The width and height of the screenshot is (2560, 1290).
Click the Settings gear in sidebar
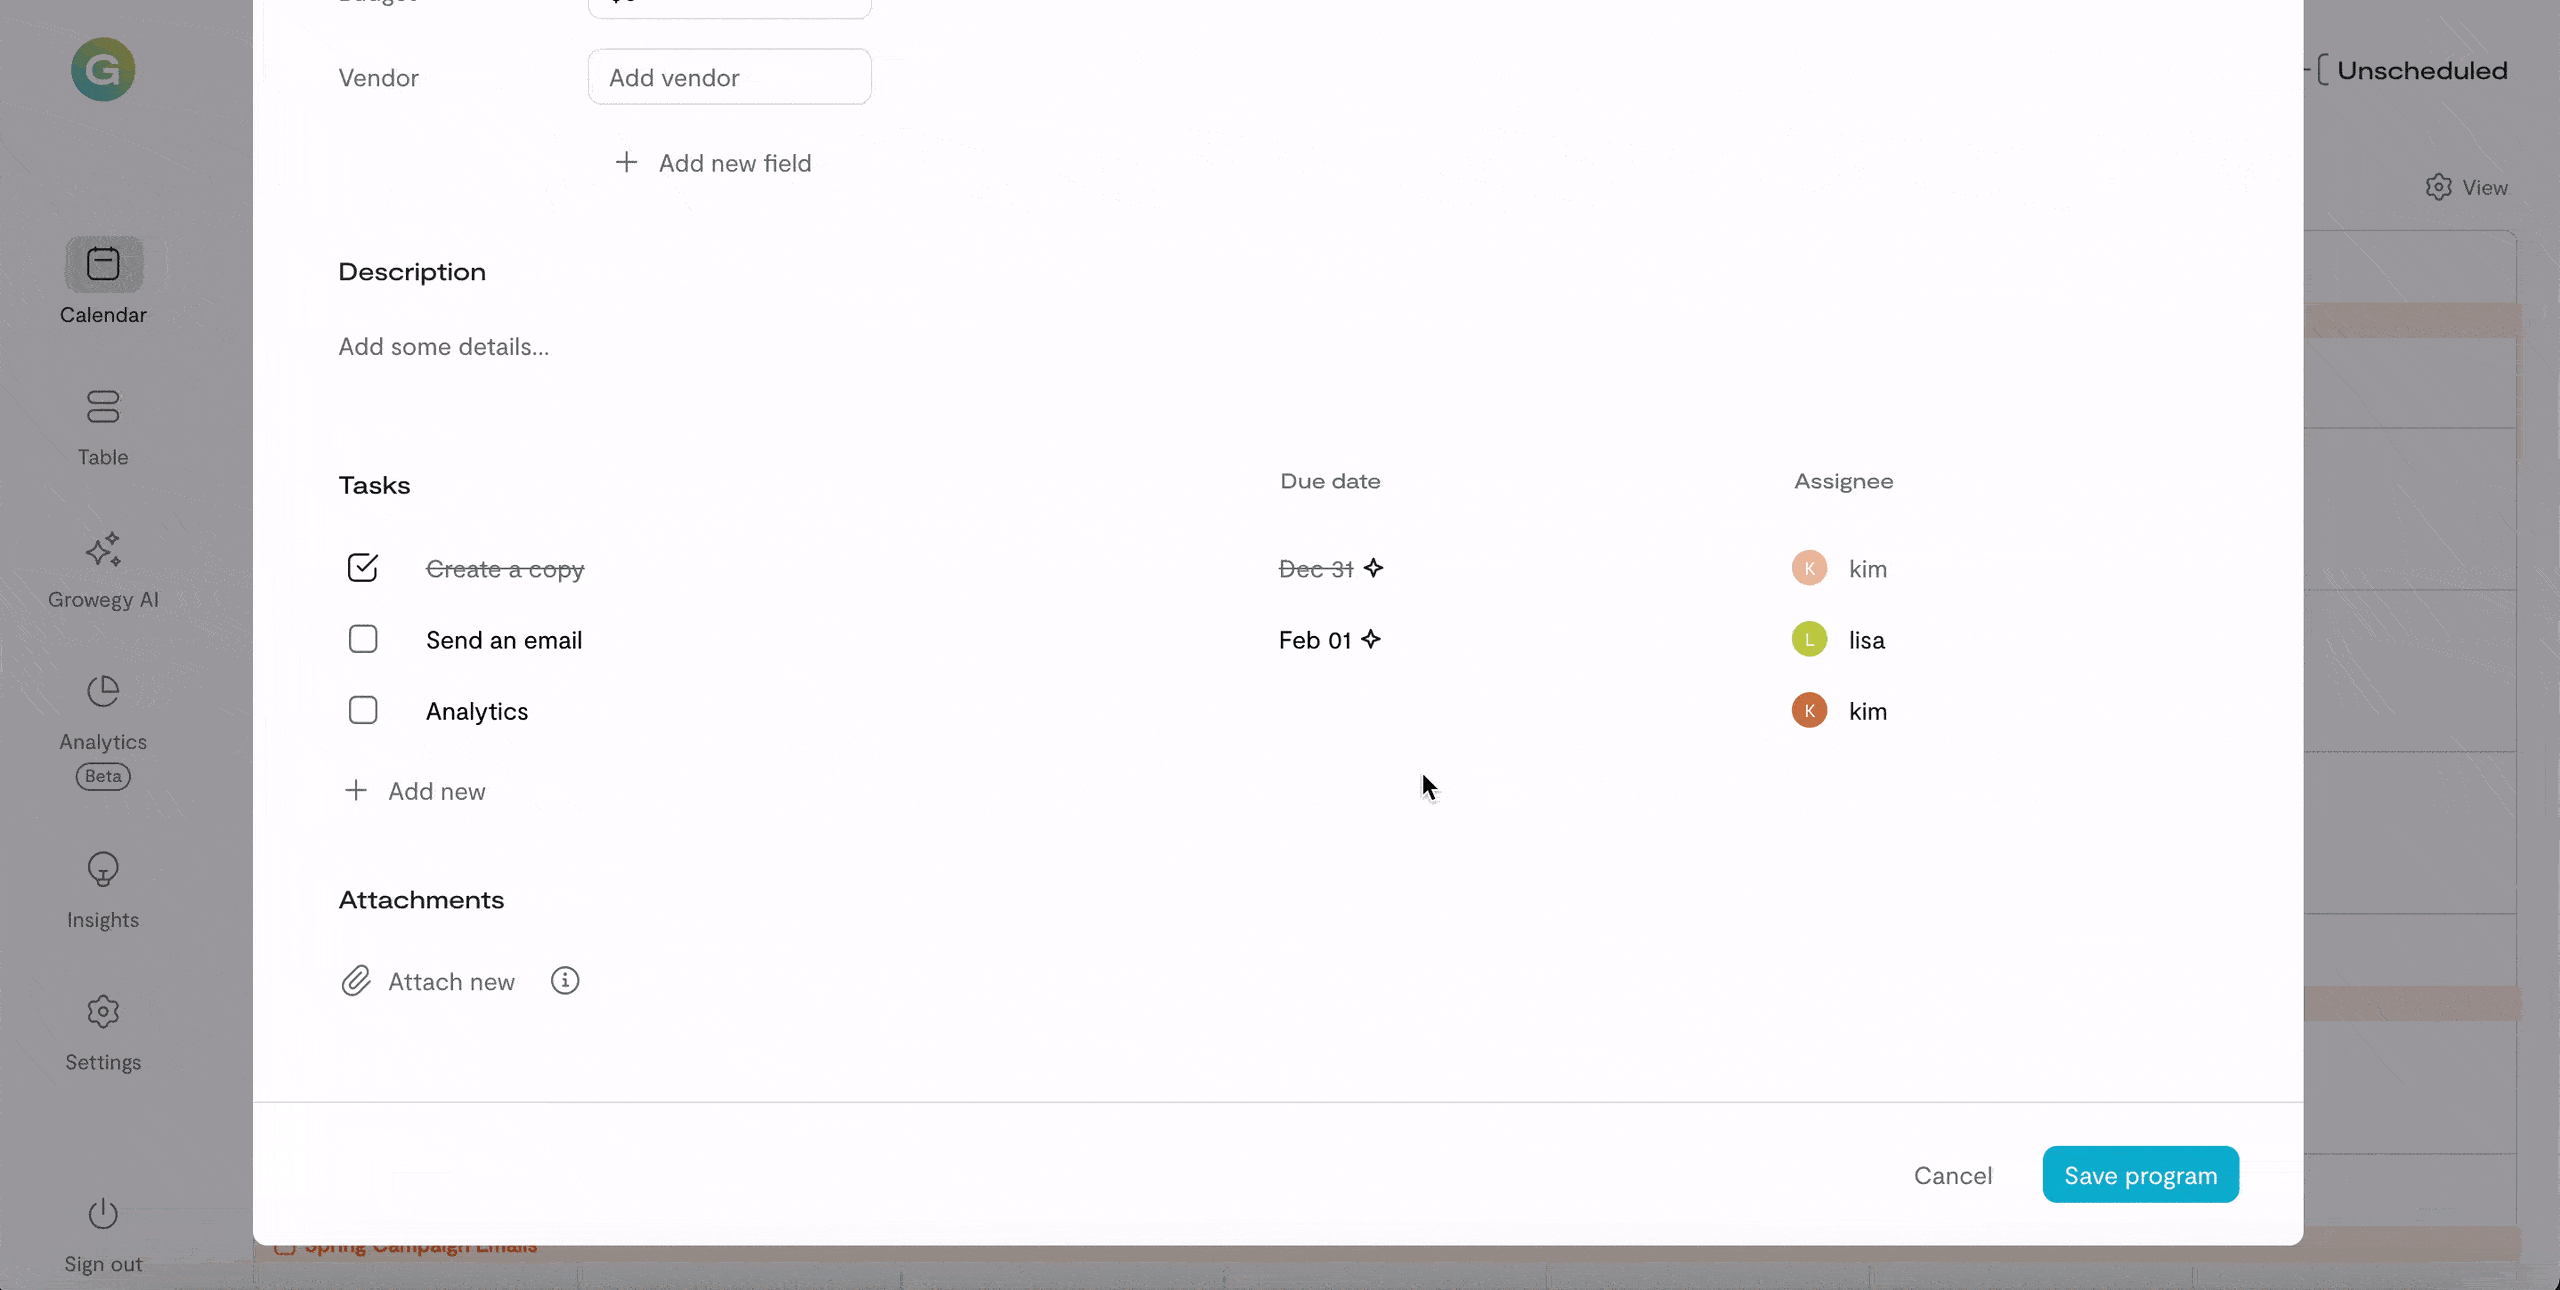coord(103,1012)
